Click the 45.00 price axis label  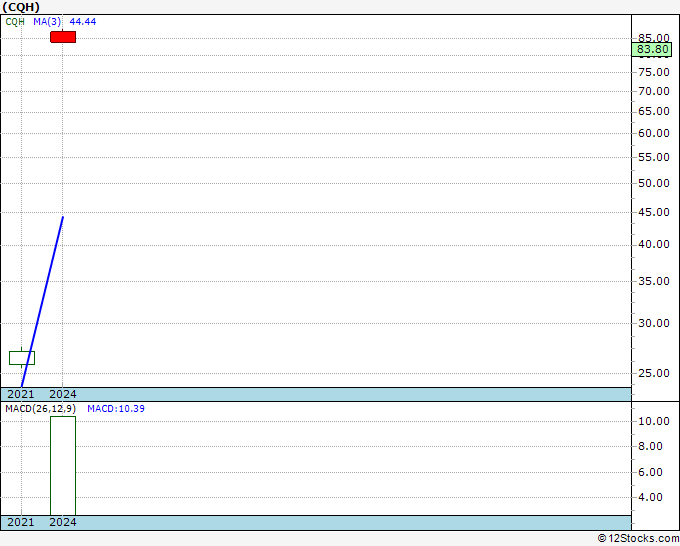pyautogui.click(x=654, y=212)
